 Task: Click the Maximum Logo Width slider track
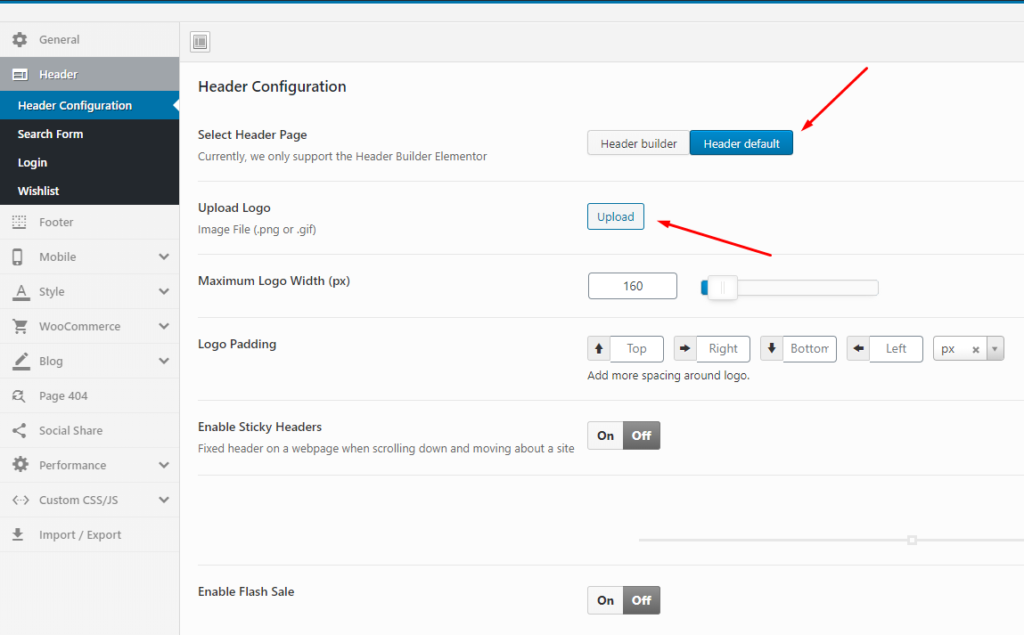coord(790,287)
